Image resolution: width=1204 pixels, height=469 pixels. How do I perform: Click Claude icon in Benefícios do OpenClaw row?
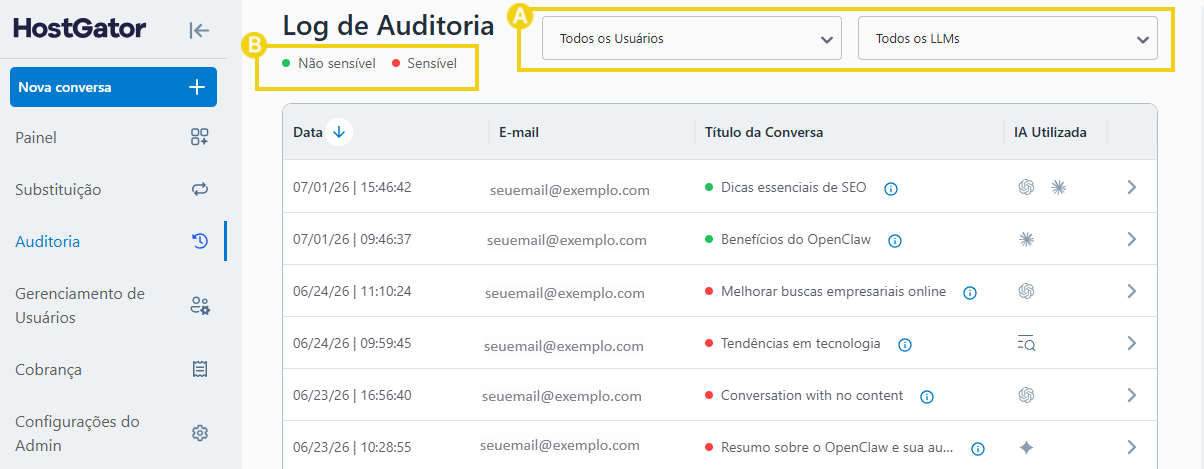1025,239
